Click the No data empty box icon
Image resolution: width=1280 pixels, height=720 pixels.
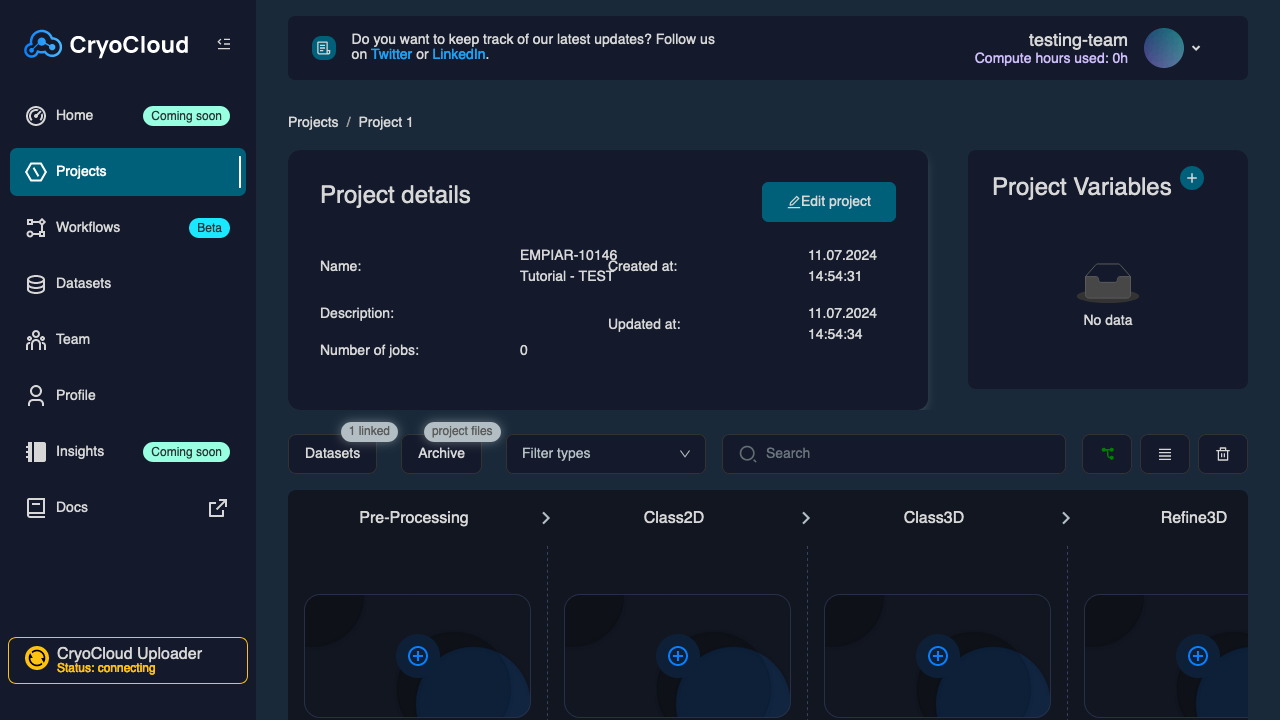pyautogui.click(x=1108, y=282)
